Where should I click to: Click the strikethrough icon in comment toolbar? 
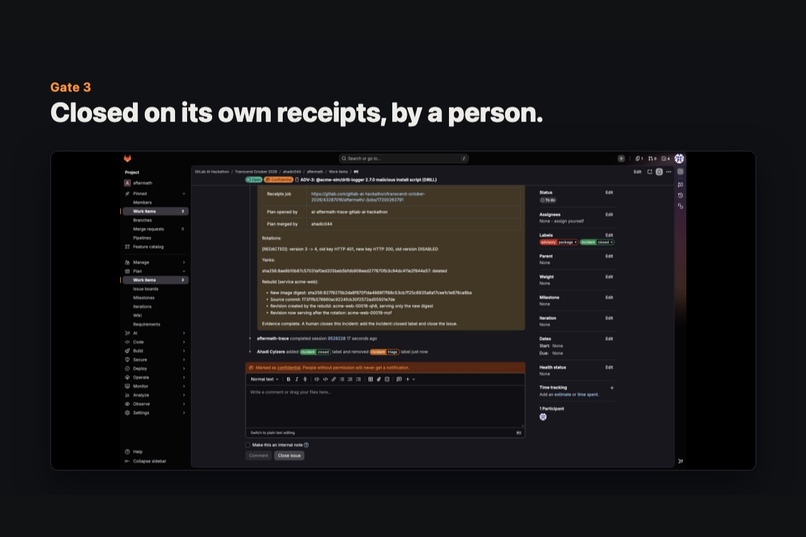click(x=305, y=379)
